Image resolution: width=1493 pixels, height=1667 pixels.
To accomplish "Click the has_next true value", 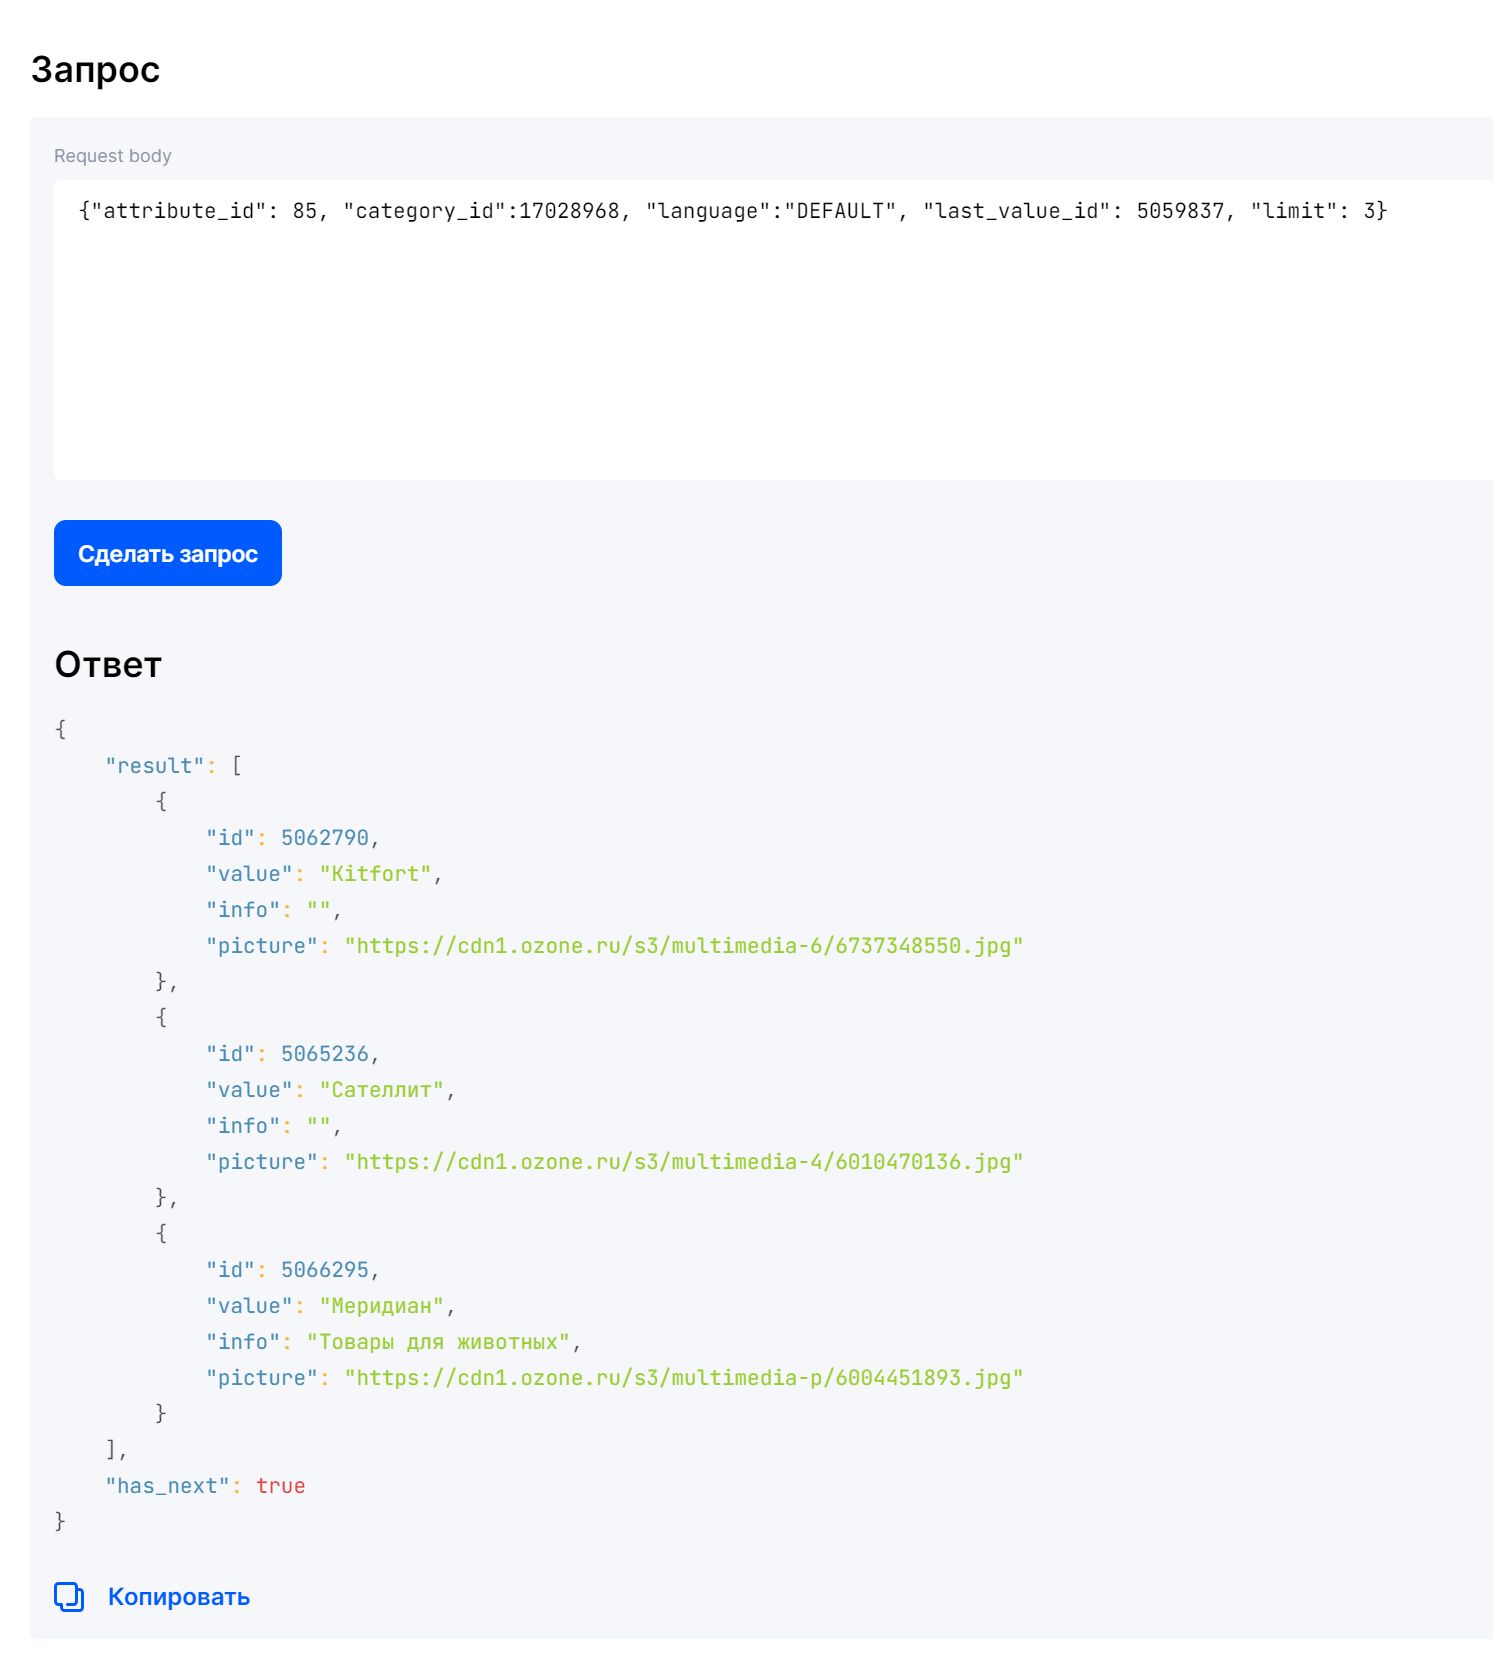I will (x=282, y=1485).
